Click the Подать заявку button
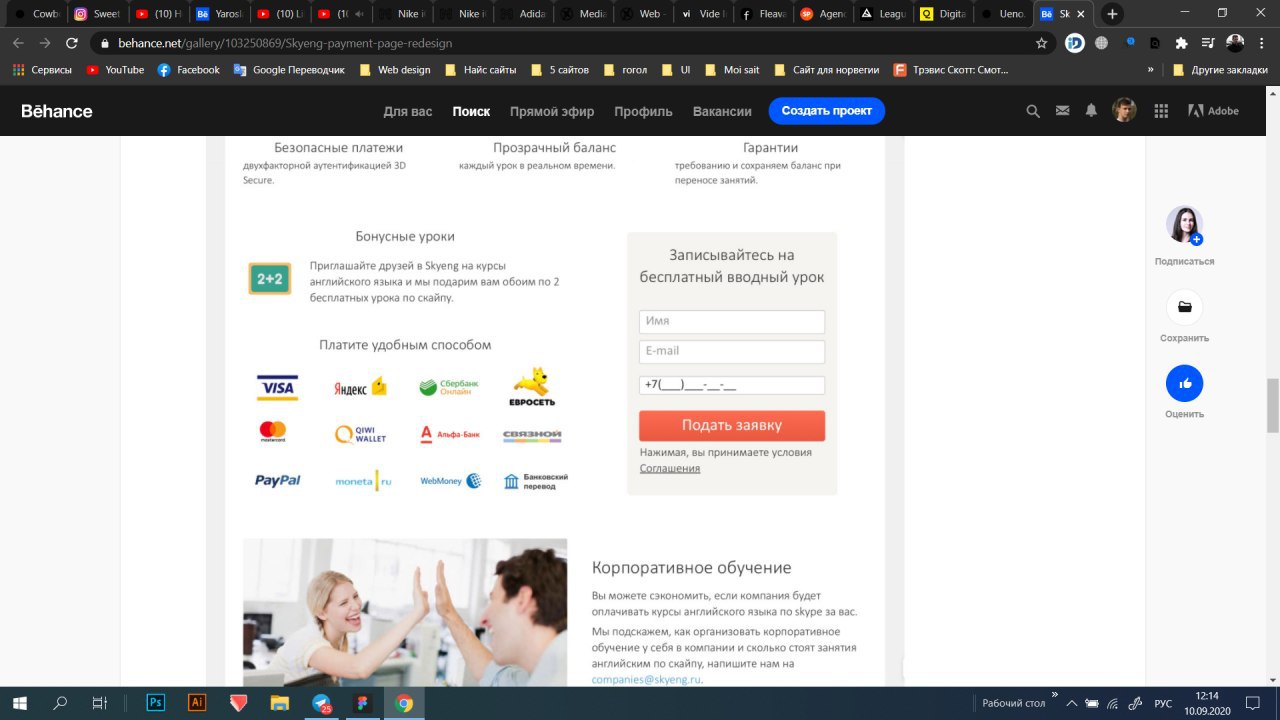The width and height of the screenshot is (1280, 720). click(x=732, y=425)
